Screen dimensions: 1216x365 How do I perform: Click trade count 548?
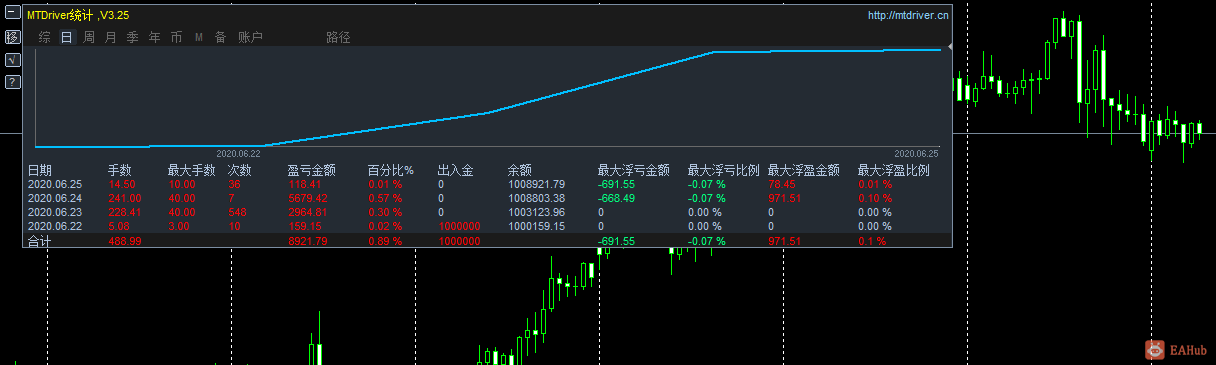tap(237, 212)
